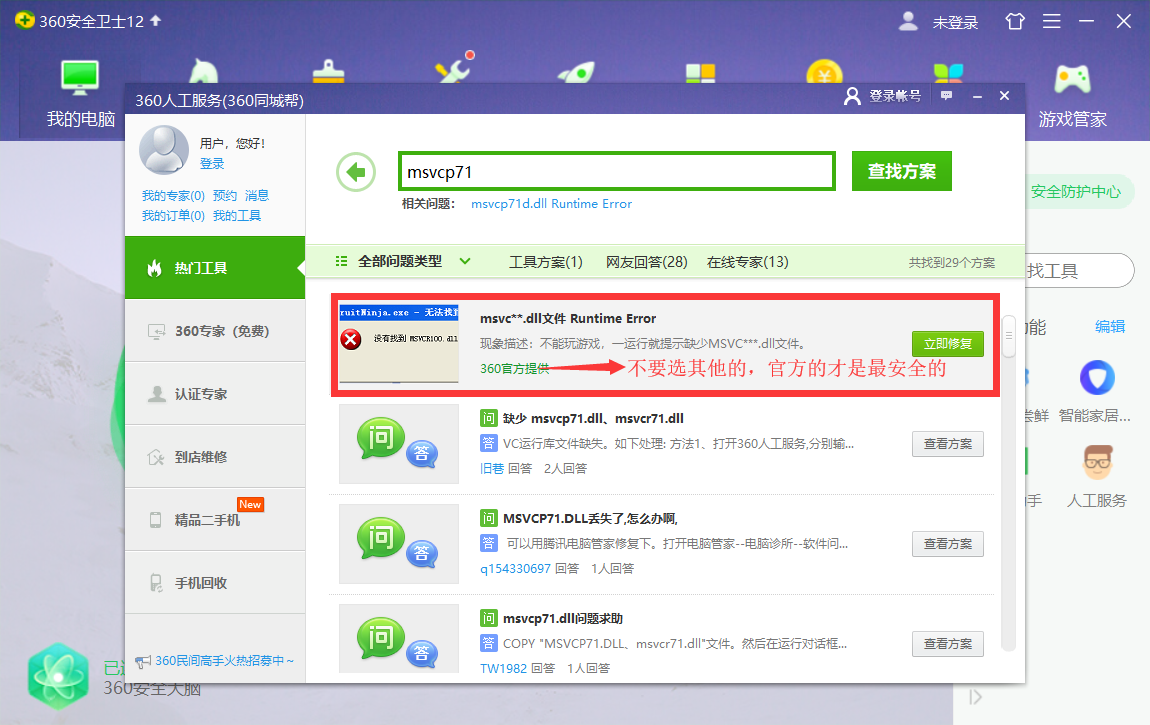Open 电脑清理 using the brush icon

point(328,73)
